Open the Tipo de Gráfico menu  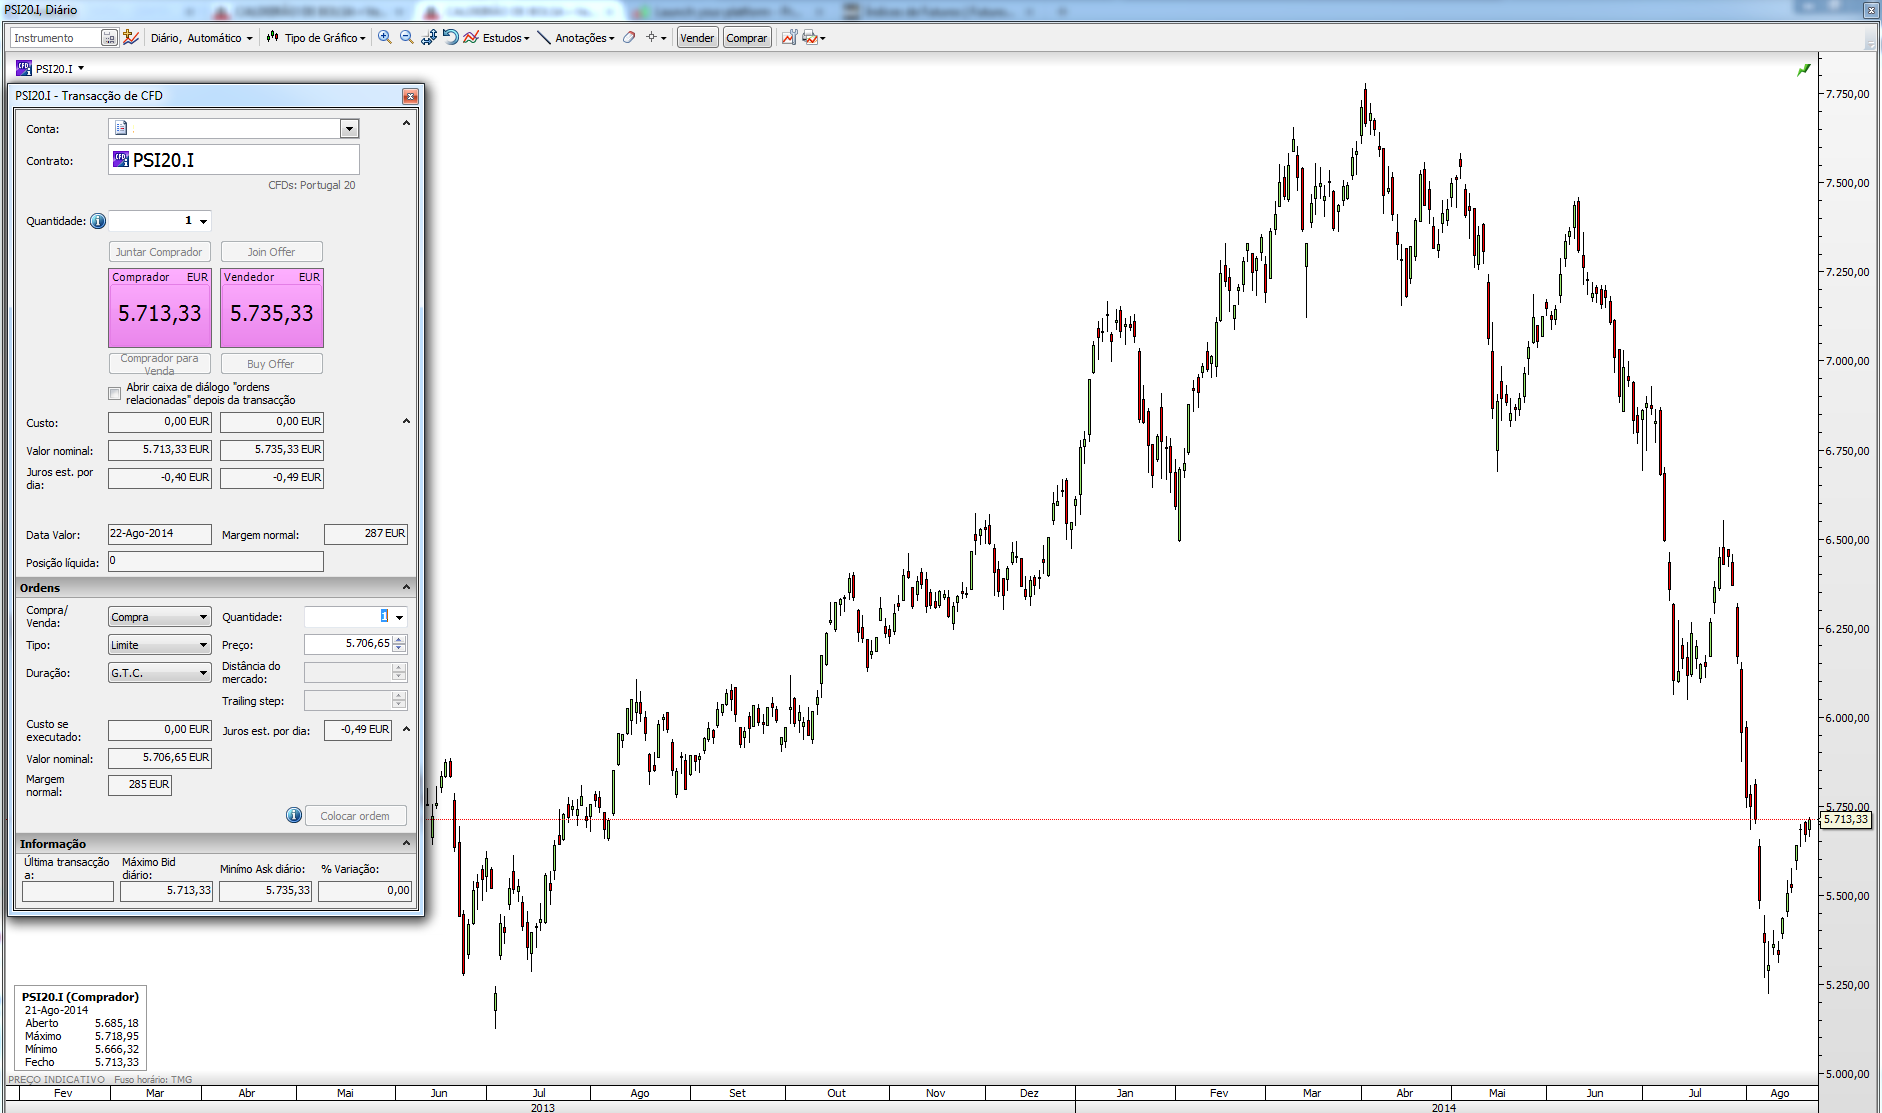coord(317,38)
